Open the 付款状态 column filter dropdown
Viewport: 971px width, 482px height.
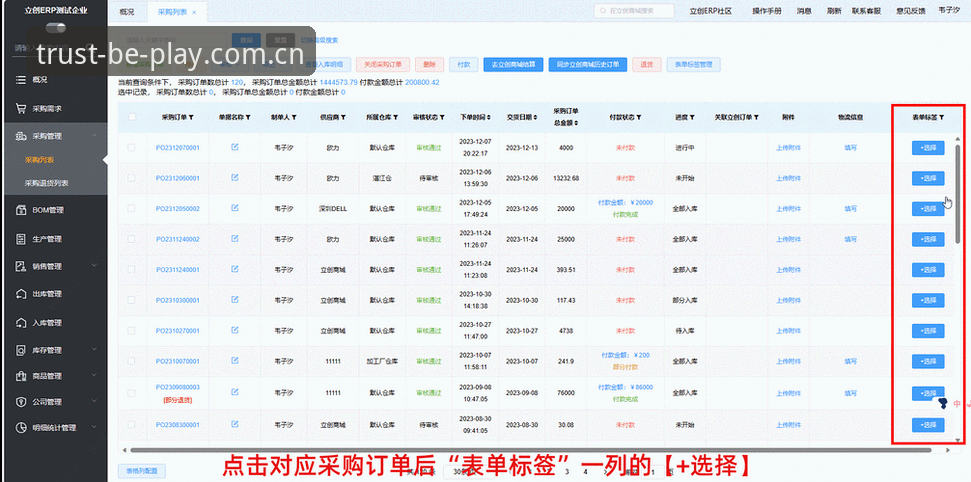tap(638, 116)
